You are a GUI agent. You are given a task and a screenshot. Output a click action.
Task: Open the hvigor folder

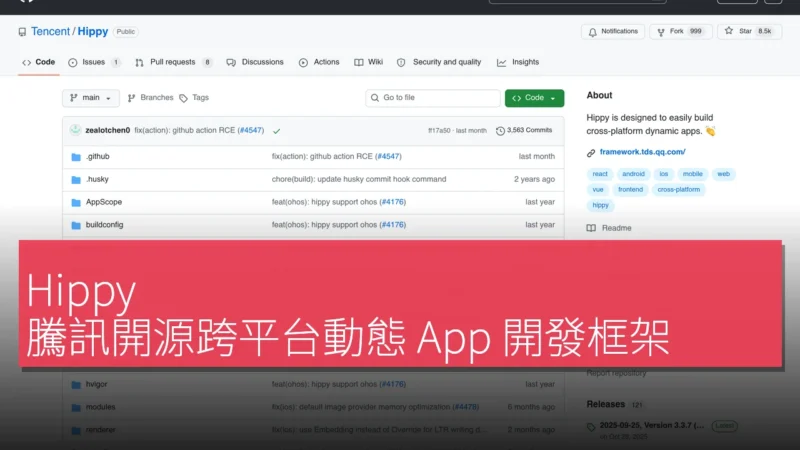coord(96,384)
